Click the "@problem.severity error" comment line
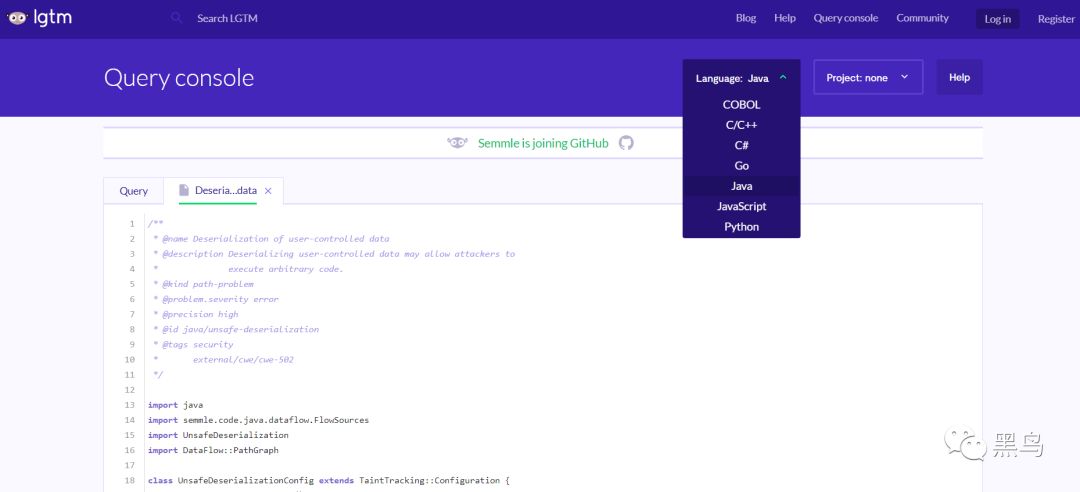1080x492 pixels. coord(216,299)
